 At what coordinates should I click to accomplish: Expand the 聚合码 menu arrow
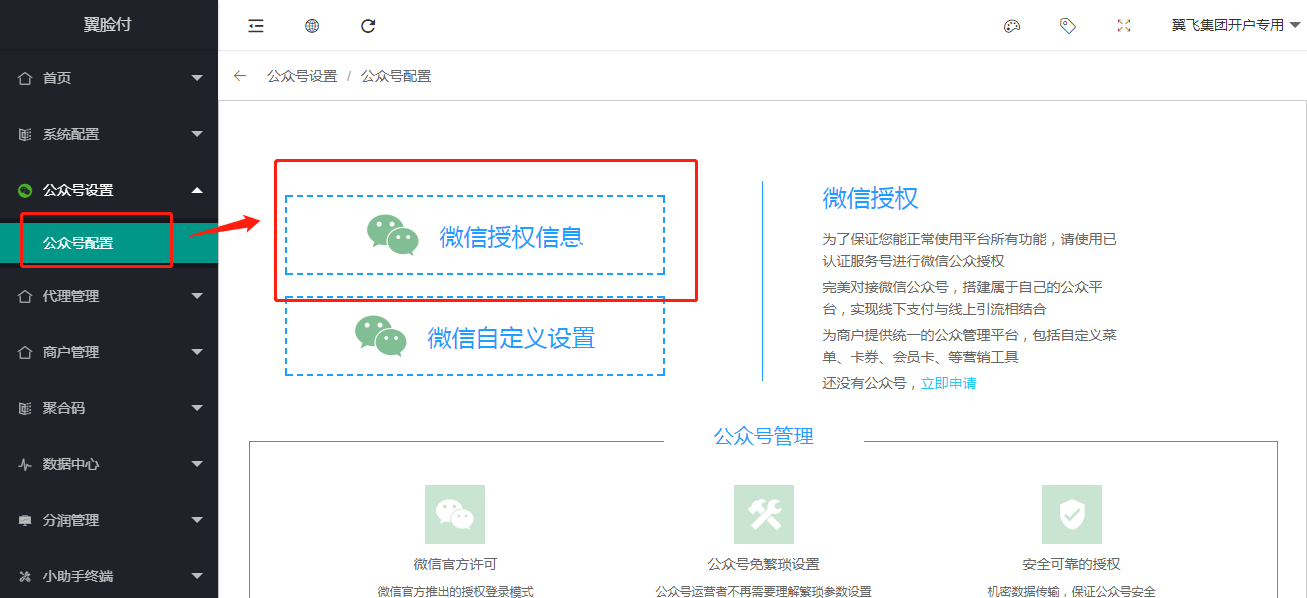[x=197, y=408]
